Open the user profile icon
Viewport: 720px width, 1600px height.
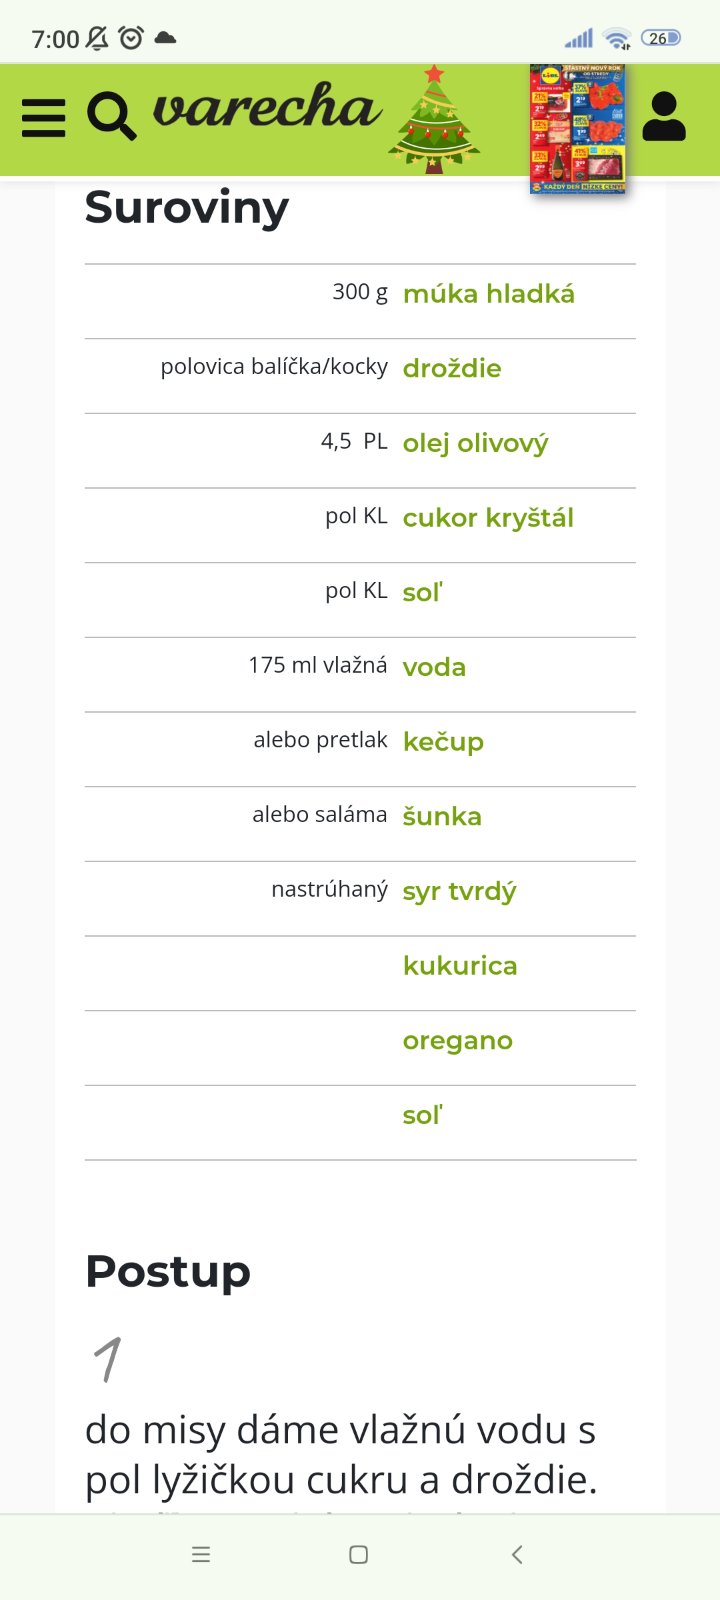[664, 117]
